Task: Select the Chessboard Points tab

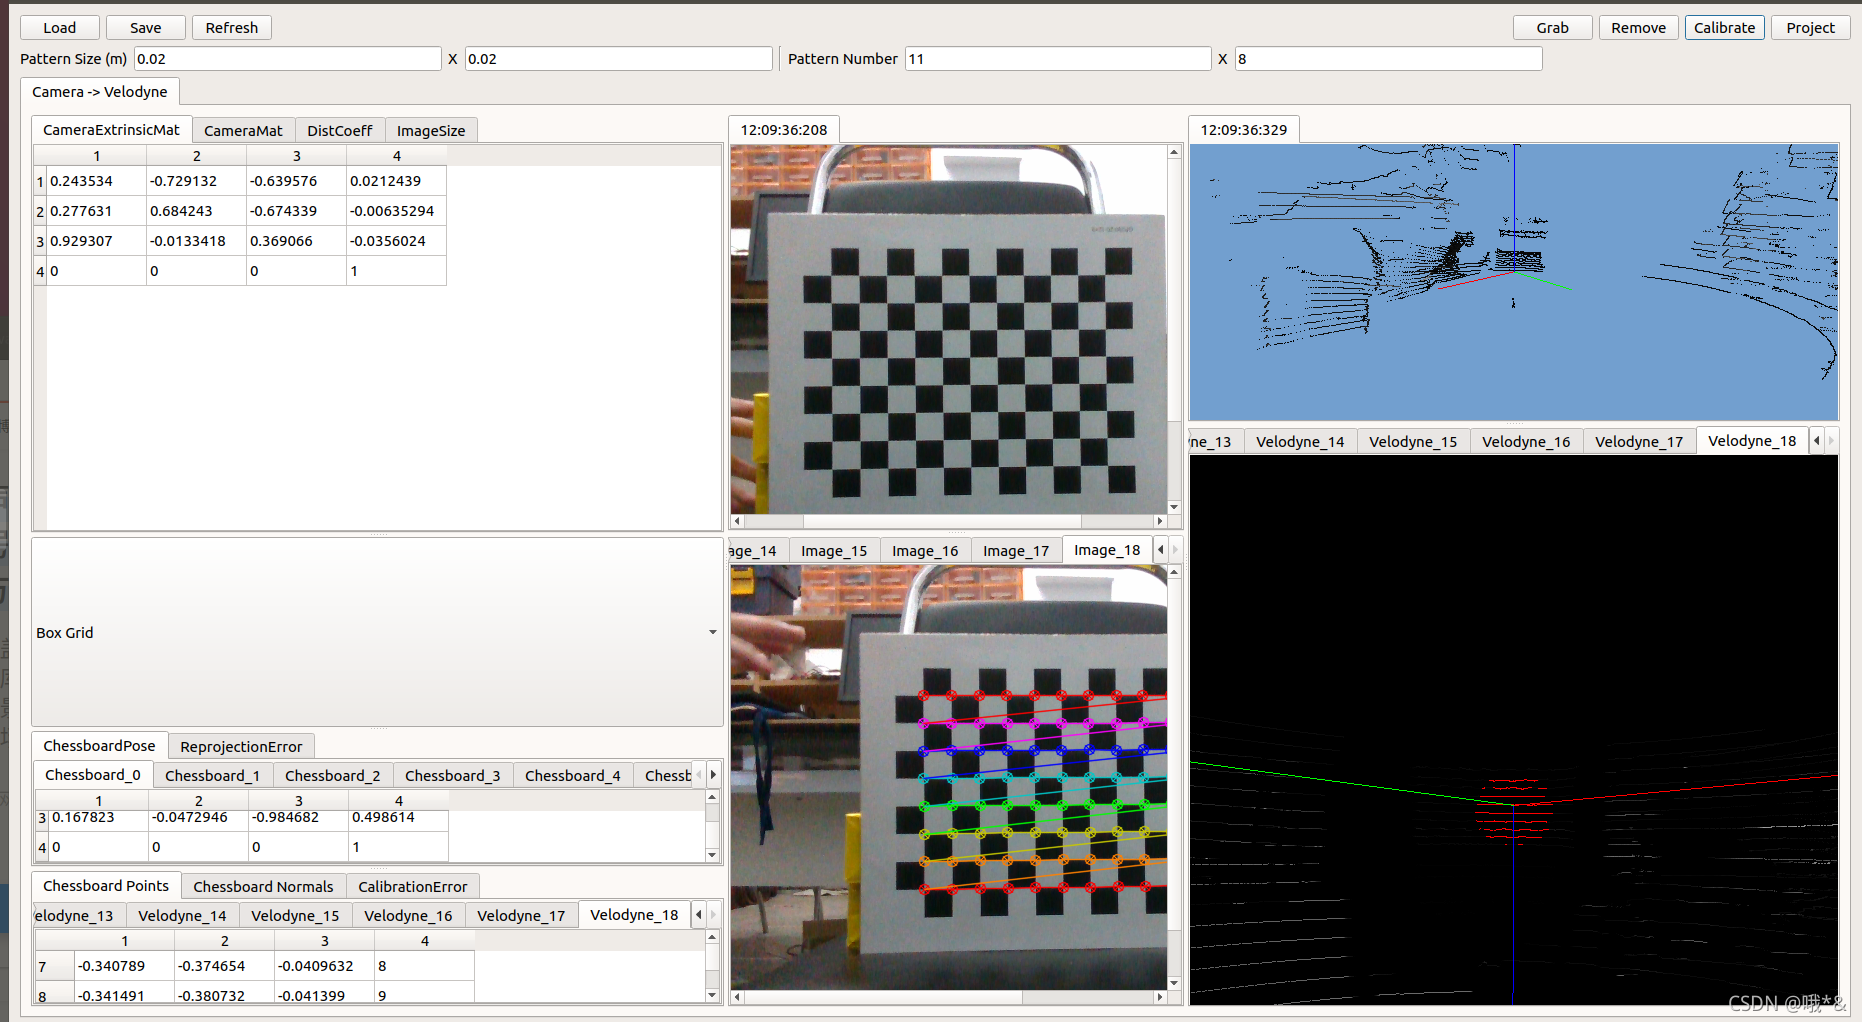Action: [106, 886]
